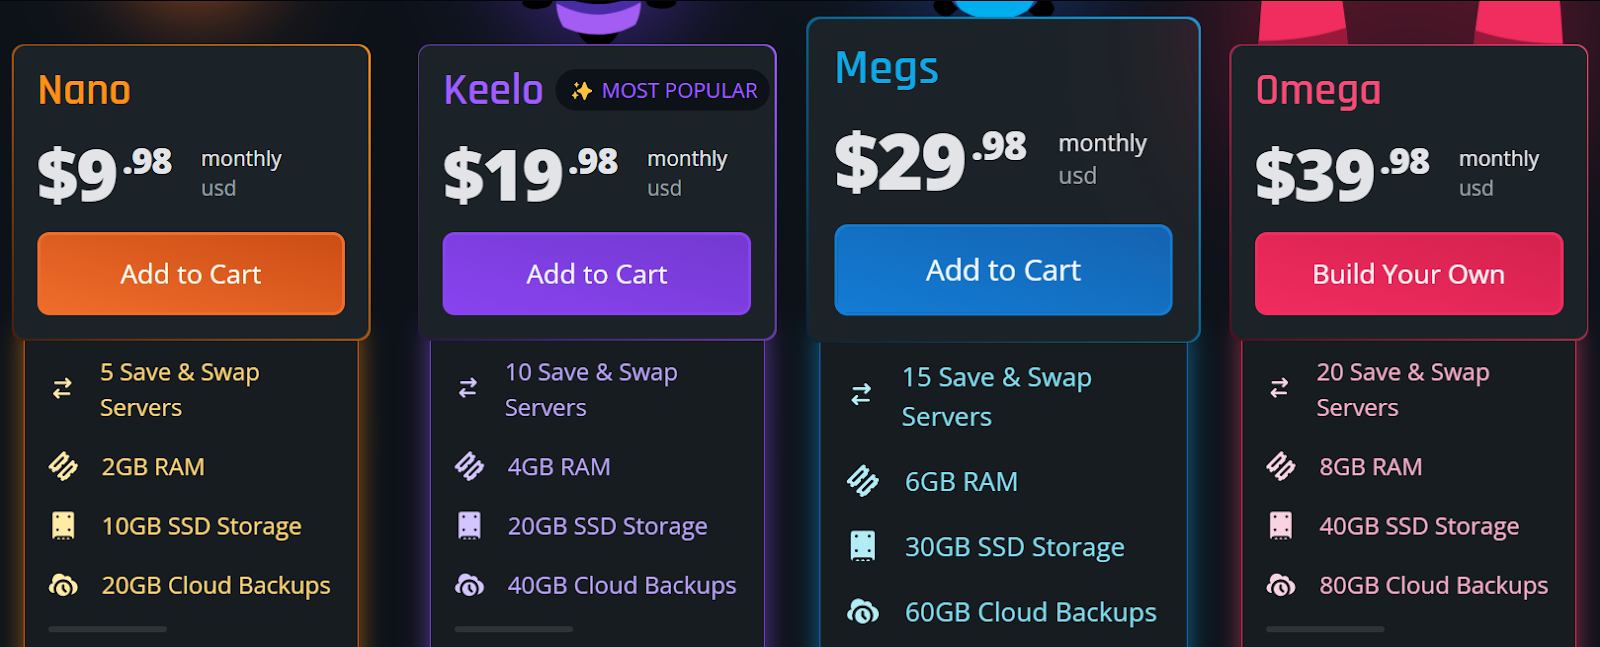Click the Omega 80GB Cloud Backups icon
The image size is (1600, 647).
coord(1281,585)
